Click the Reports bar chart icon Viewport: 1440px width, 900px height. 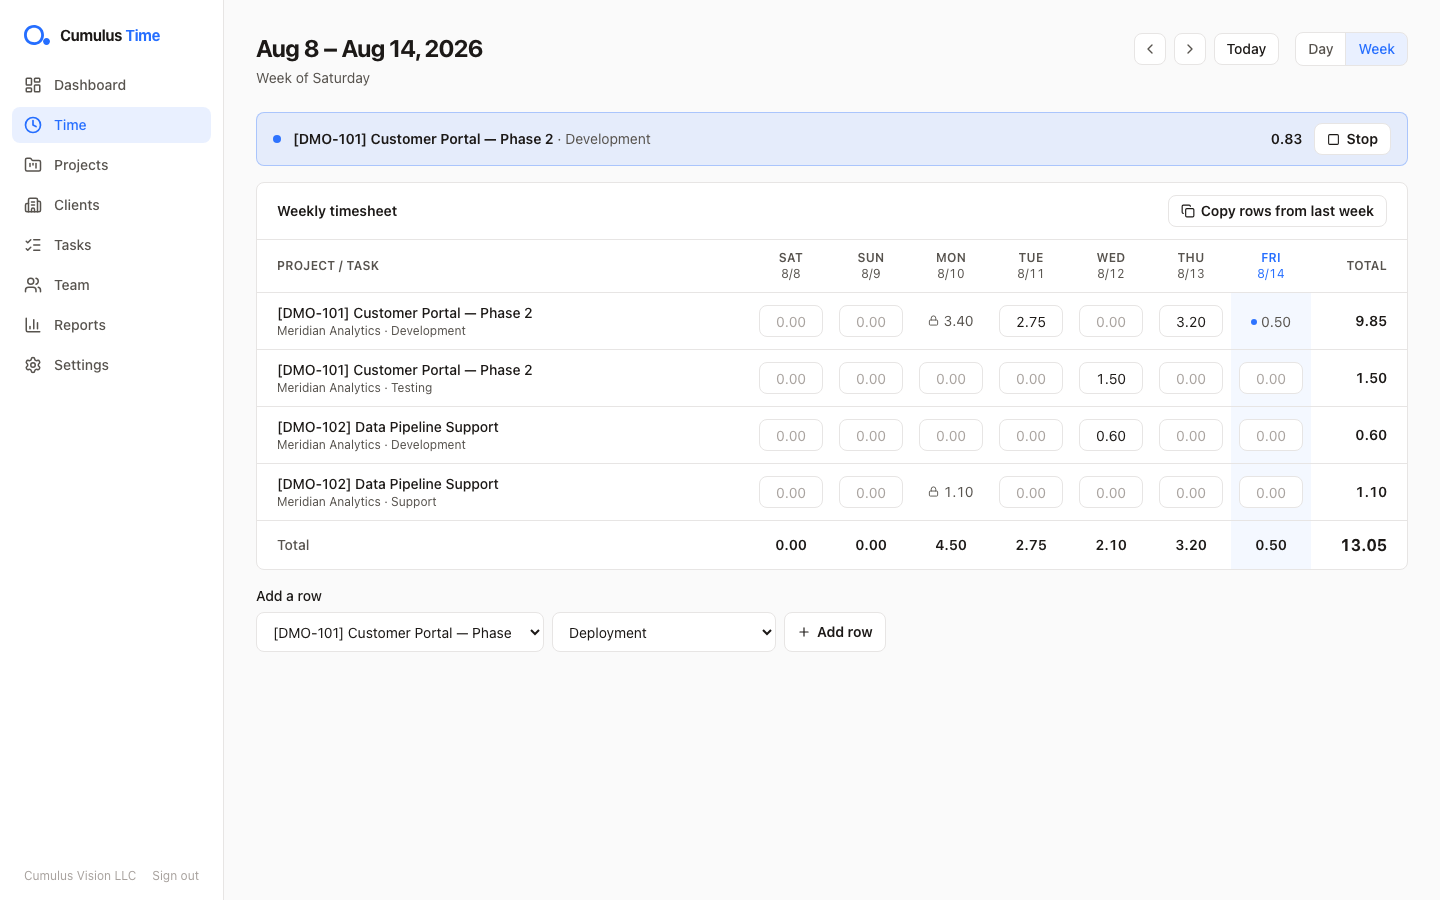[x=33, y=325]
